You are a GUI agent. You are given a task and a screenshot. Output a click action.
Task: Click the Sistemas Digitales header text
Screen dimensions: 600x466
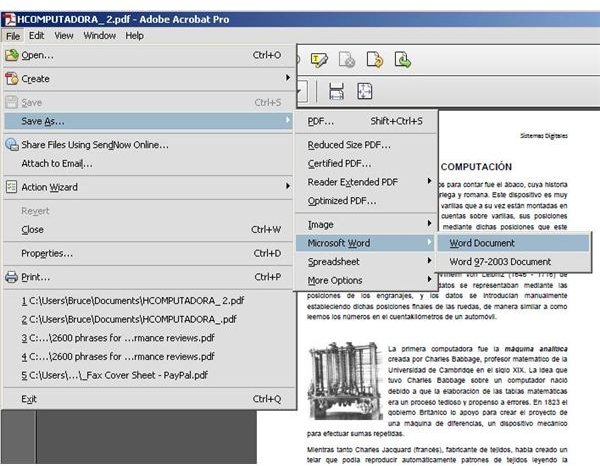[544, 135]
